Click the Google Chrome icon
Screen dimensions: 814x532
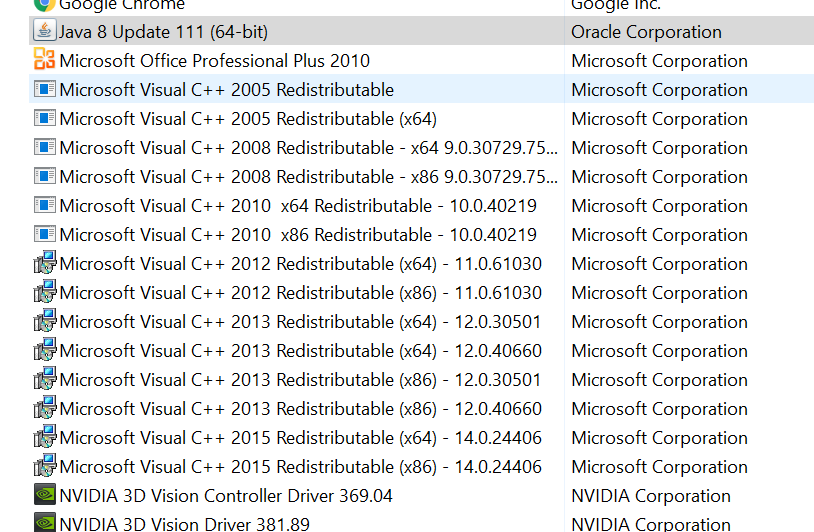45,4
